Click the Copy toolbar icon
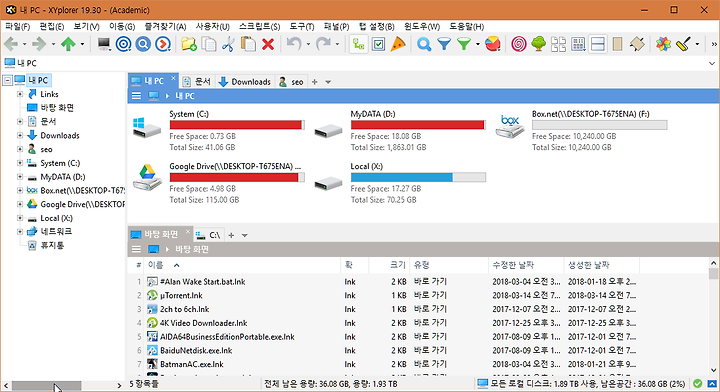 pyautogui.click(x=209, y=44)
